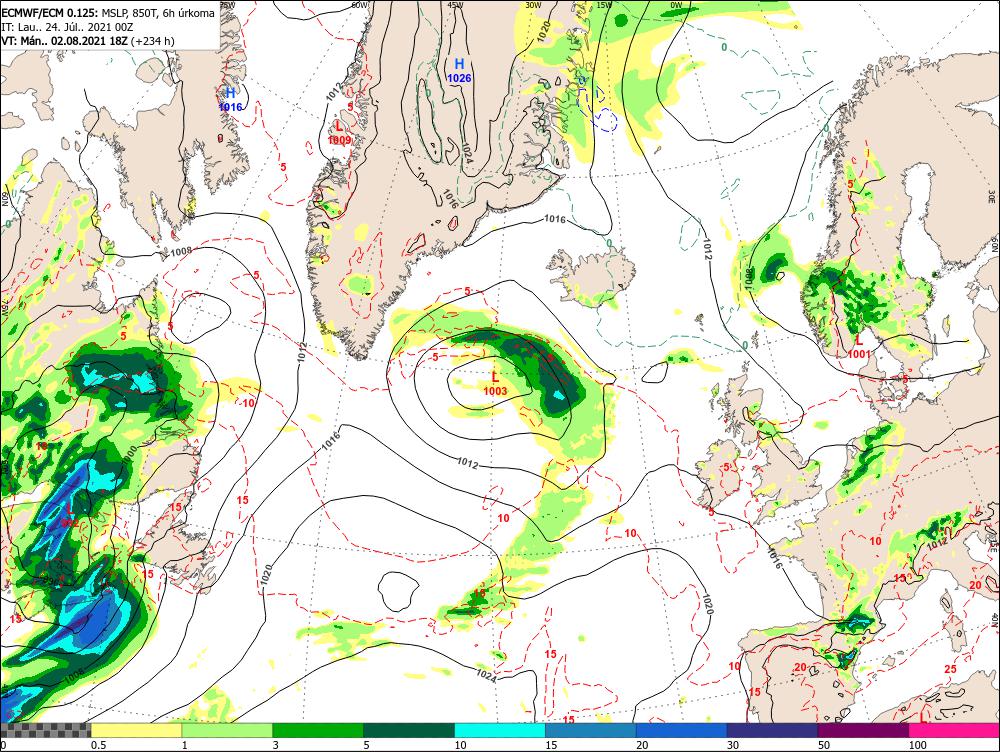Select the L 1003 low south of Greenland

(495, 385)
